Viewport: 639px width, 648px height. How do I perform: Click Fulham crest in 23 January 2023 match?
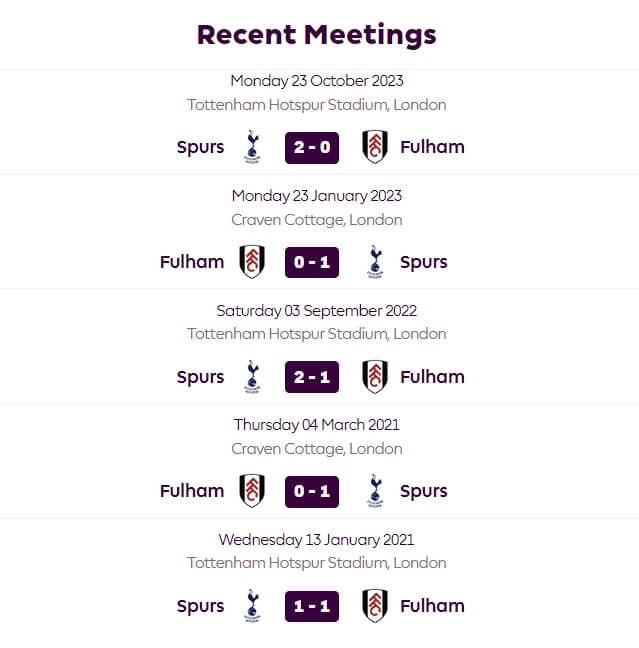pyautogui.click(x=252, y=262)
